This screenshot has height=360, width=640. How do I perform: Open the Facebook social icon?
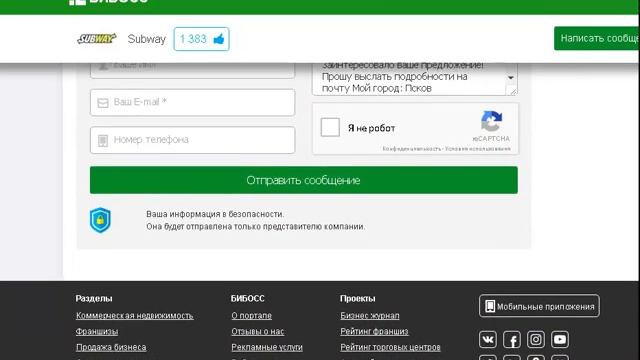(512, 340)
